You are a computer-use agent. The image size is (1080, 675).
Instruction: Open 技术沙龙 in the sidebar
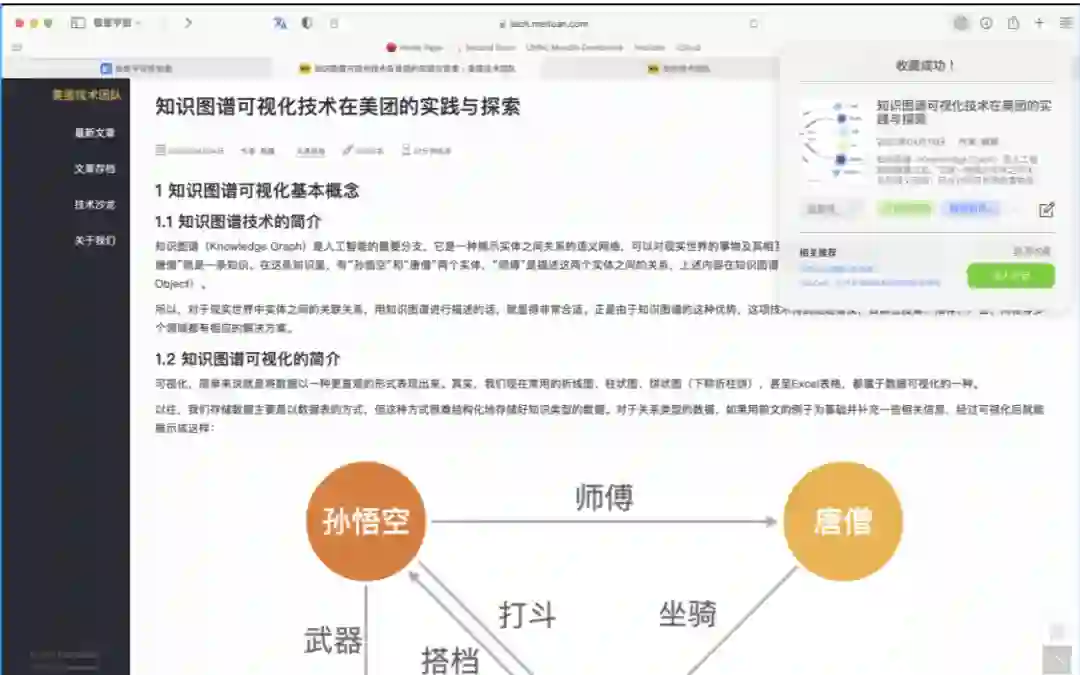tap(95, 204)
